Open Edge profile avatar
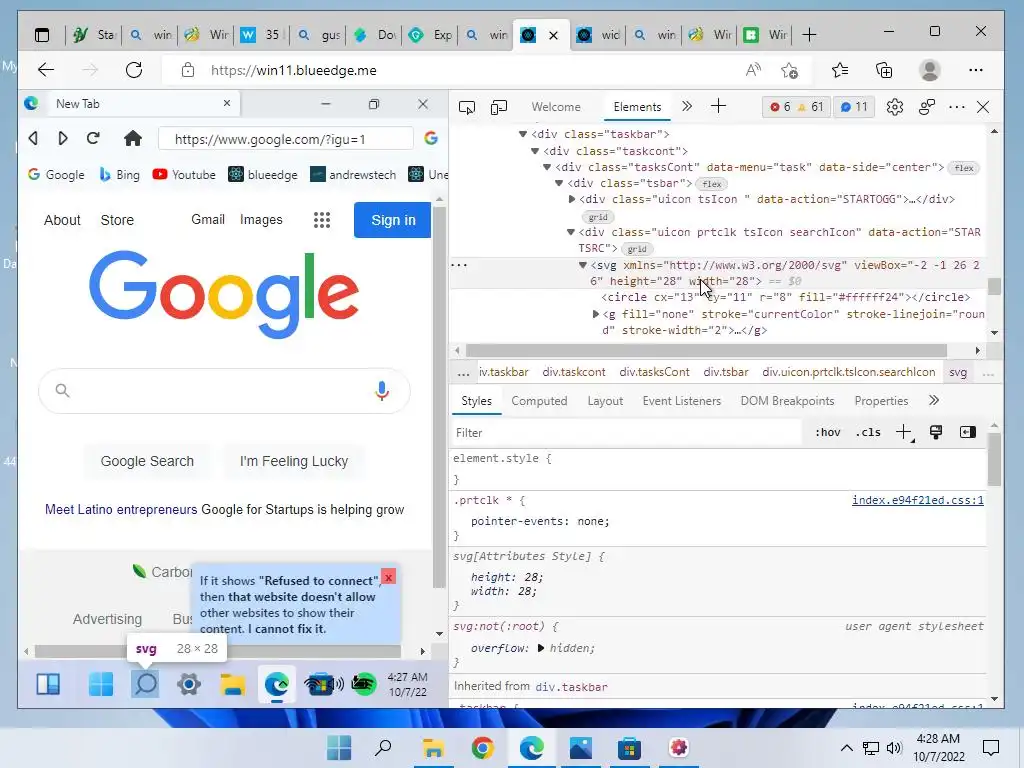The image size is (1024, 768). click(929, 70)
